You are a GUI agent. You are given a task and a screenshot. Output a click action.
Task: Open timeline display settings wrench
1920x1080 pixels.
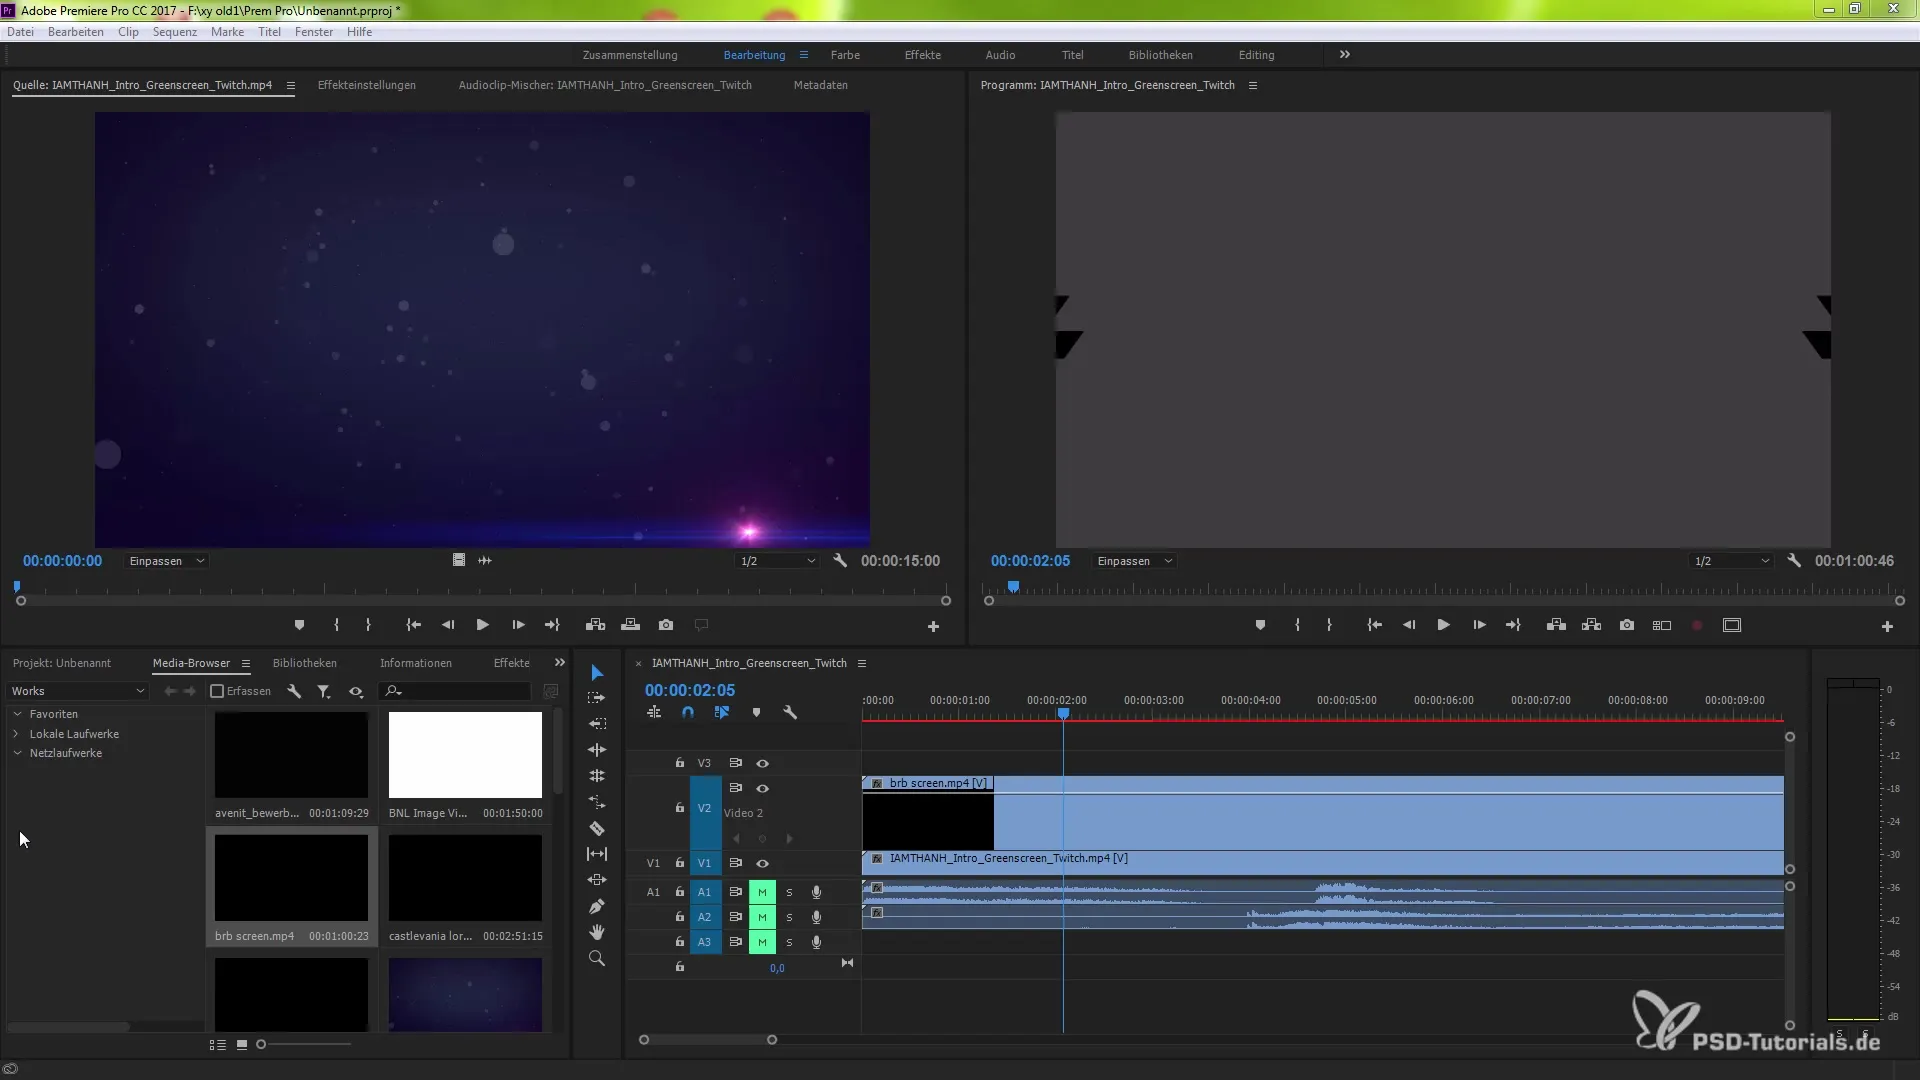[x=790, y=713]
